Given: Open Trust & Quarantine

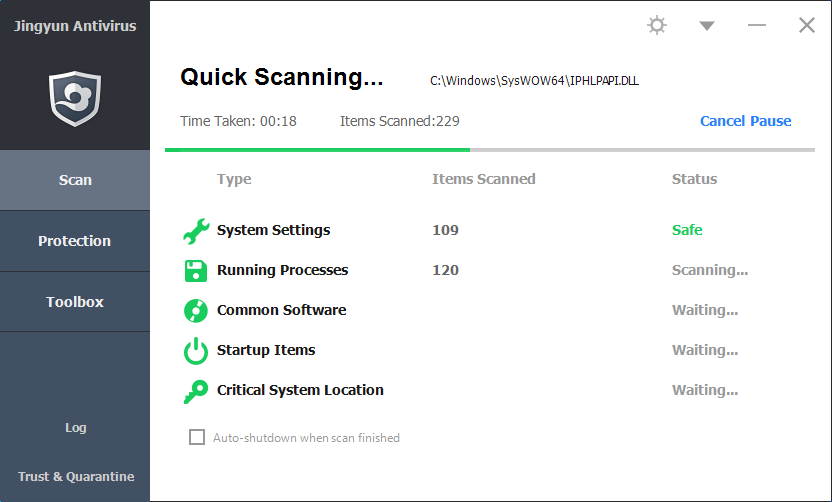Looking at the screenshot, I should coord(76,477).
